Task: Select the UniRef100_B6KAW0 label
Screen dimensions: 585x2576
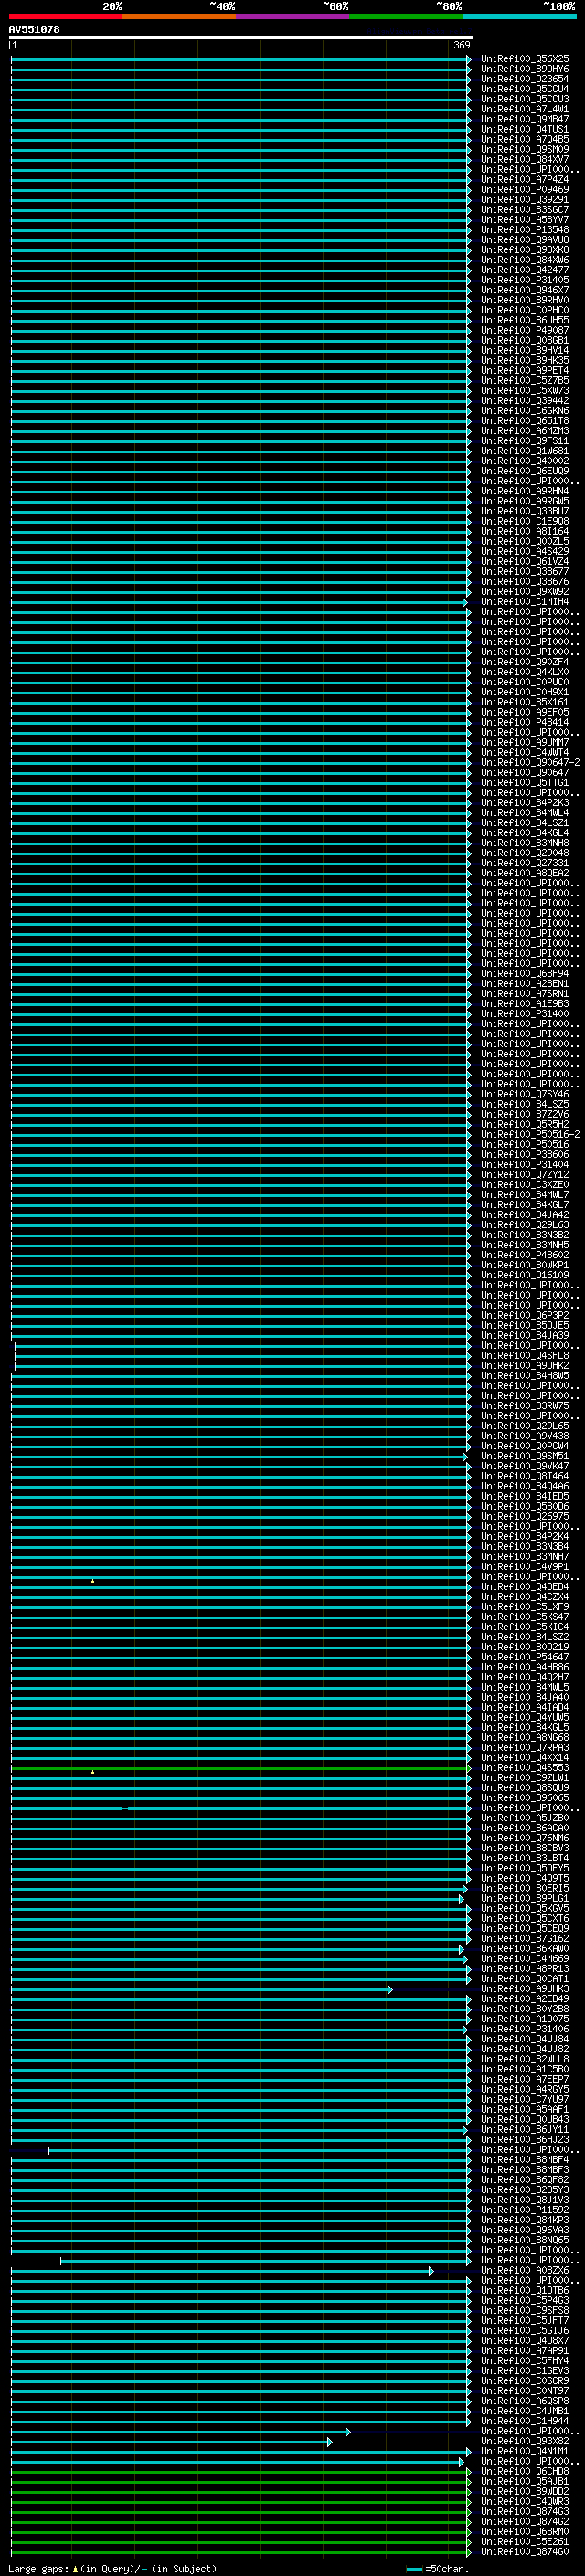Action: tap(524, 1947)
